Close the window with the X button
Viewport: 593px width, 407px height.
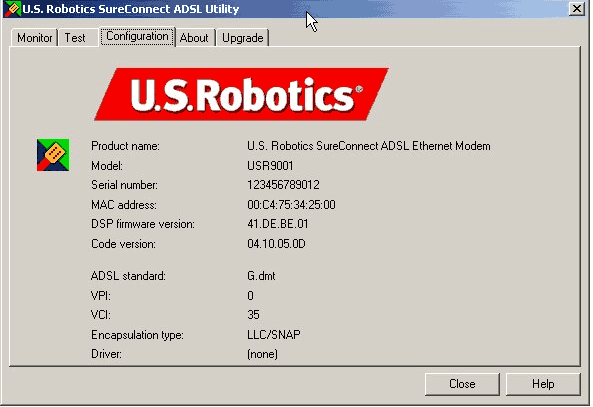577,9
